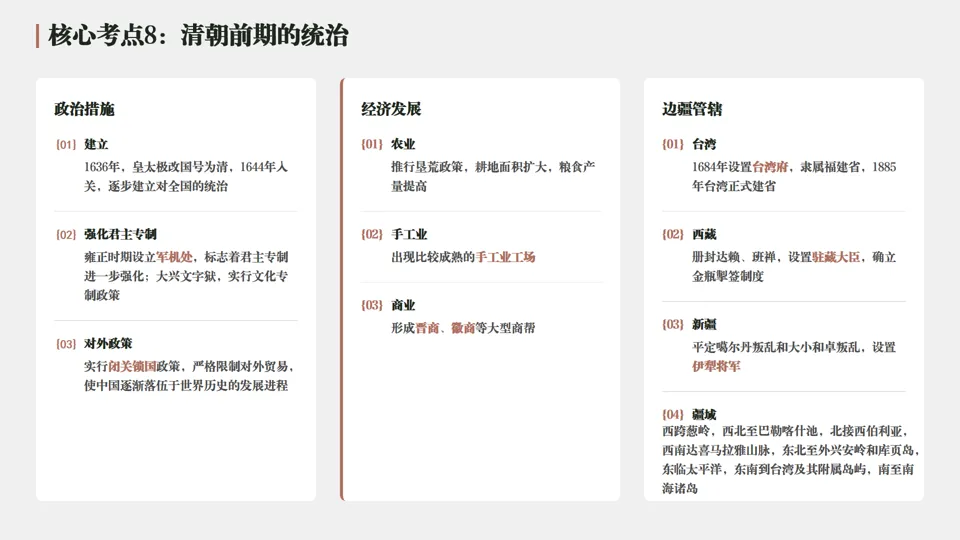
Task: Click number {02} beside 手工业
Action: 372,234
